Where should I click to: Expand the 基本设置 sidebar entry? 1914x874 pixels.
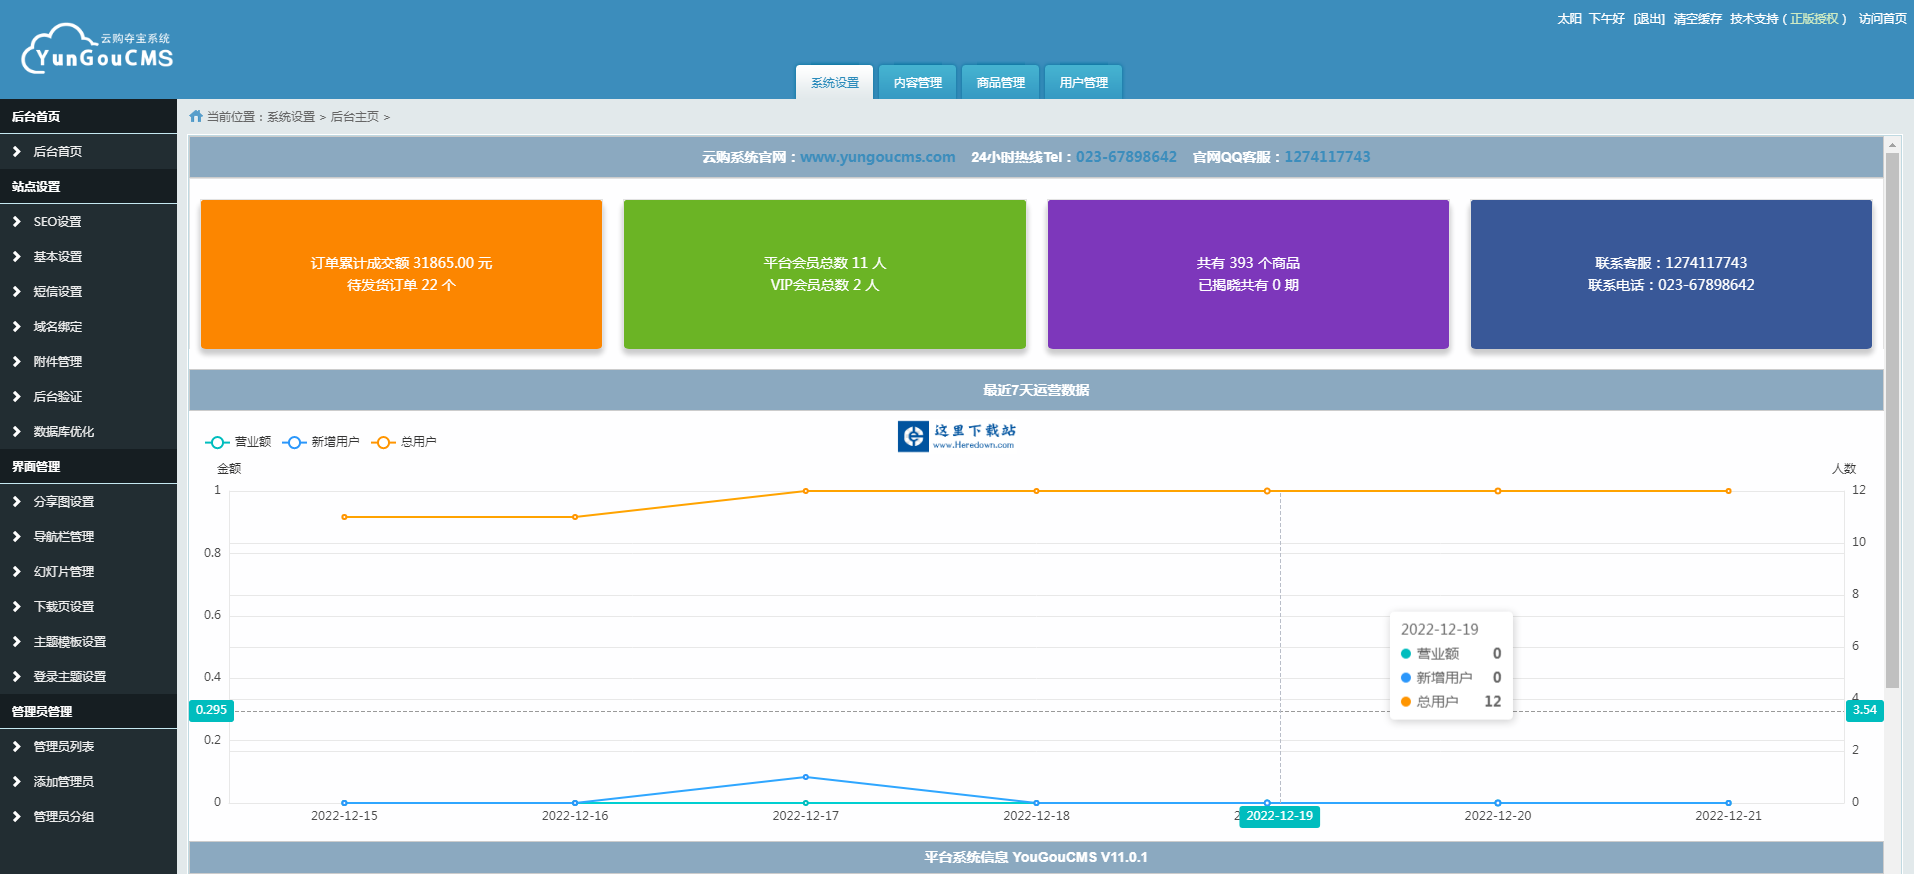[58, 257]
